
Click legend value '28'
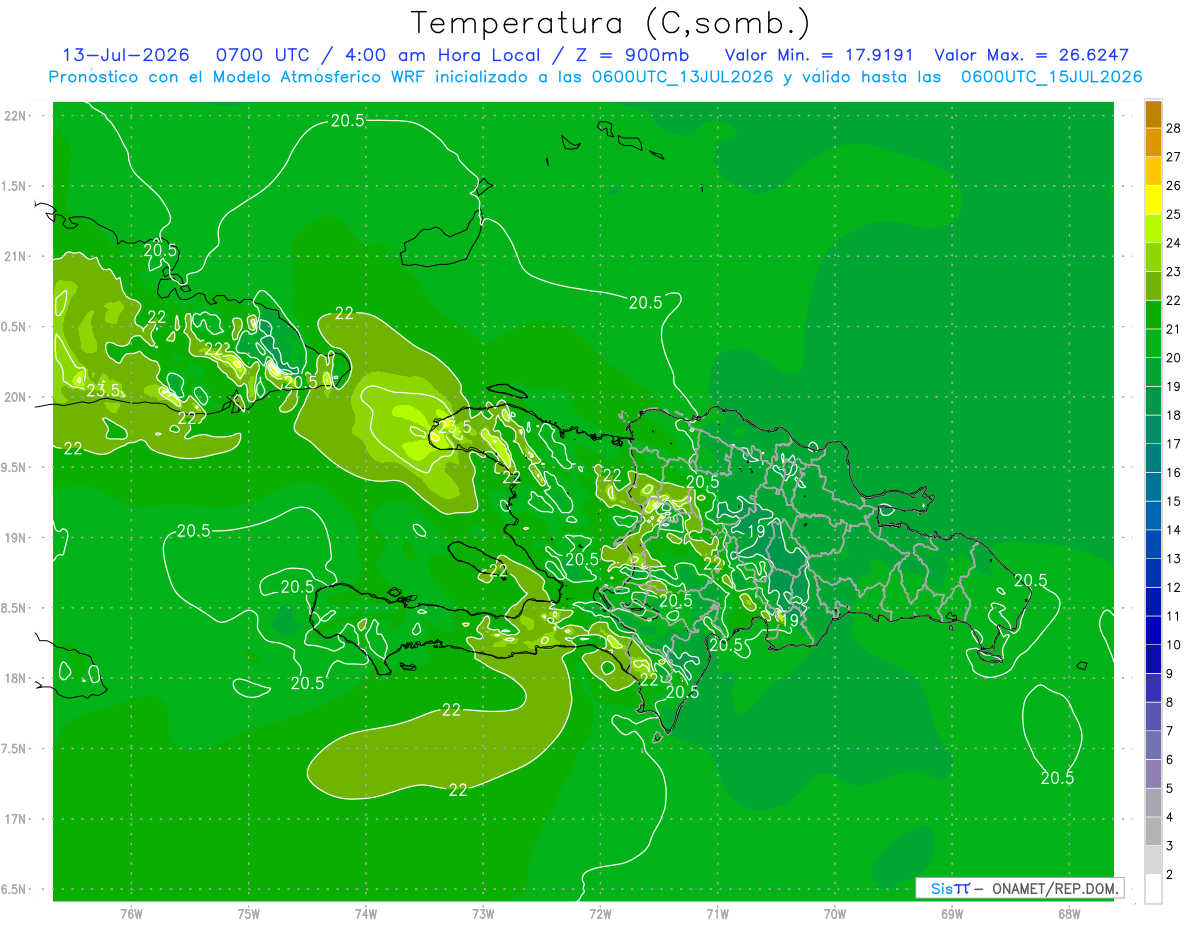coord(1174,128)
